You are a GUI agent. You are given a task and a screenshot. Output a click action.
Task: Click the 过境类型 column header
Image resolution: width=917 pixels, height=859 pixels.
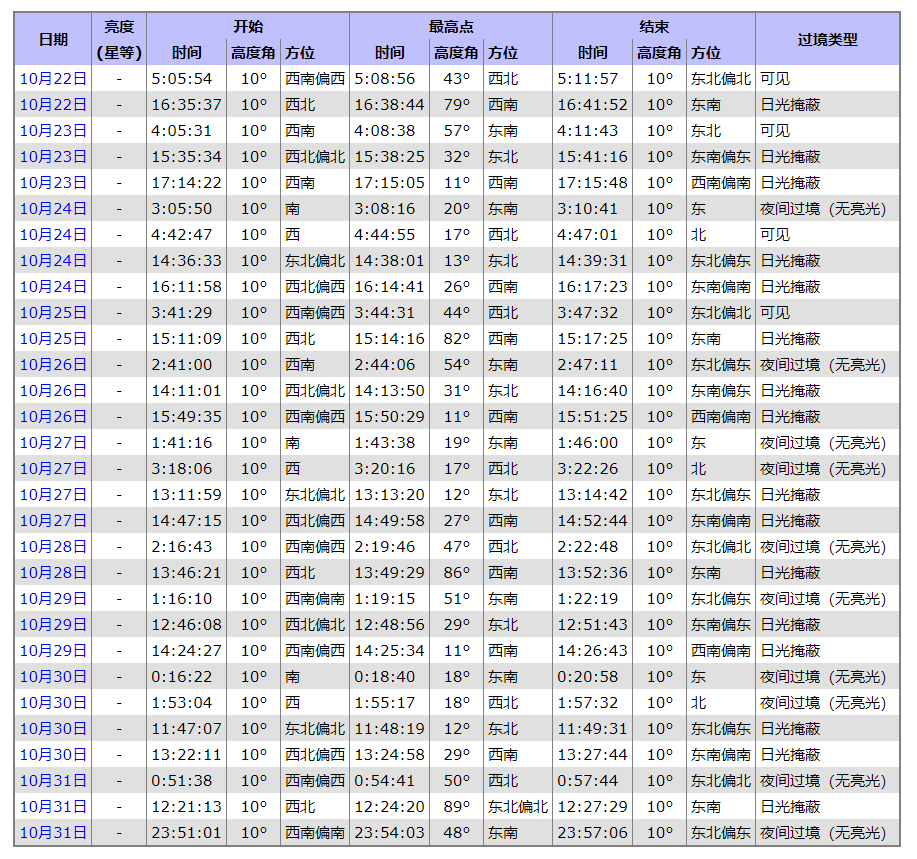(x=827, y=39)
